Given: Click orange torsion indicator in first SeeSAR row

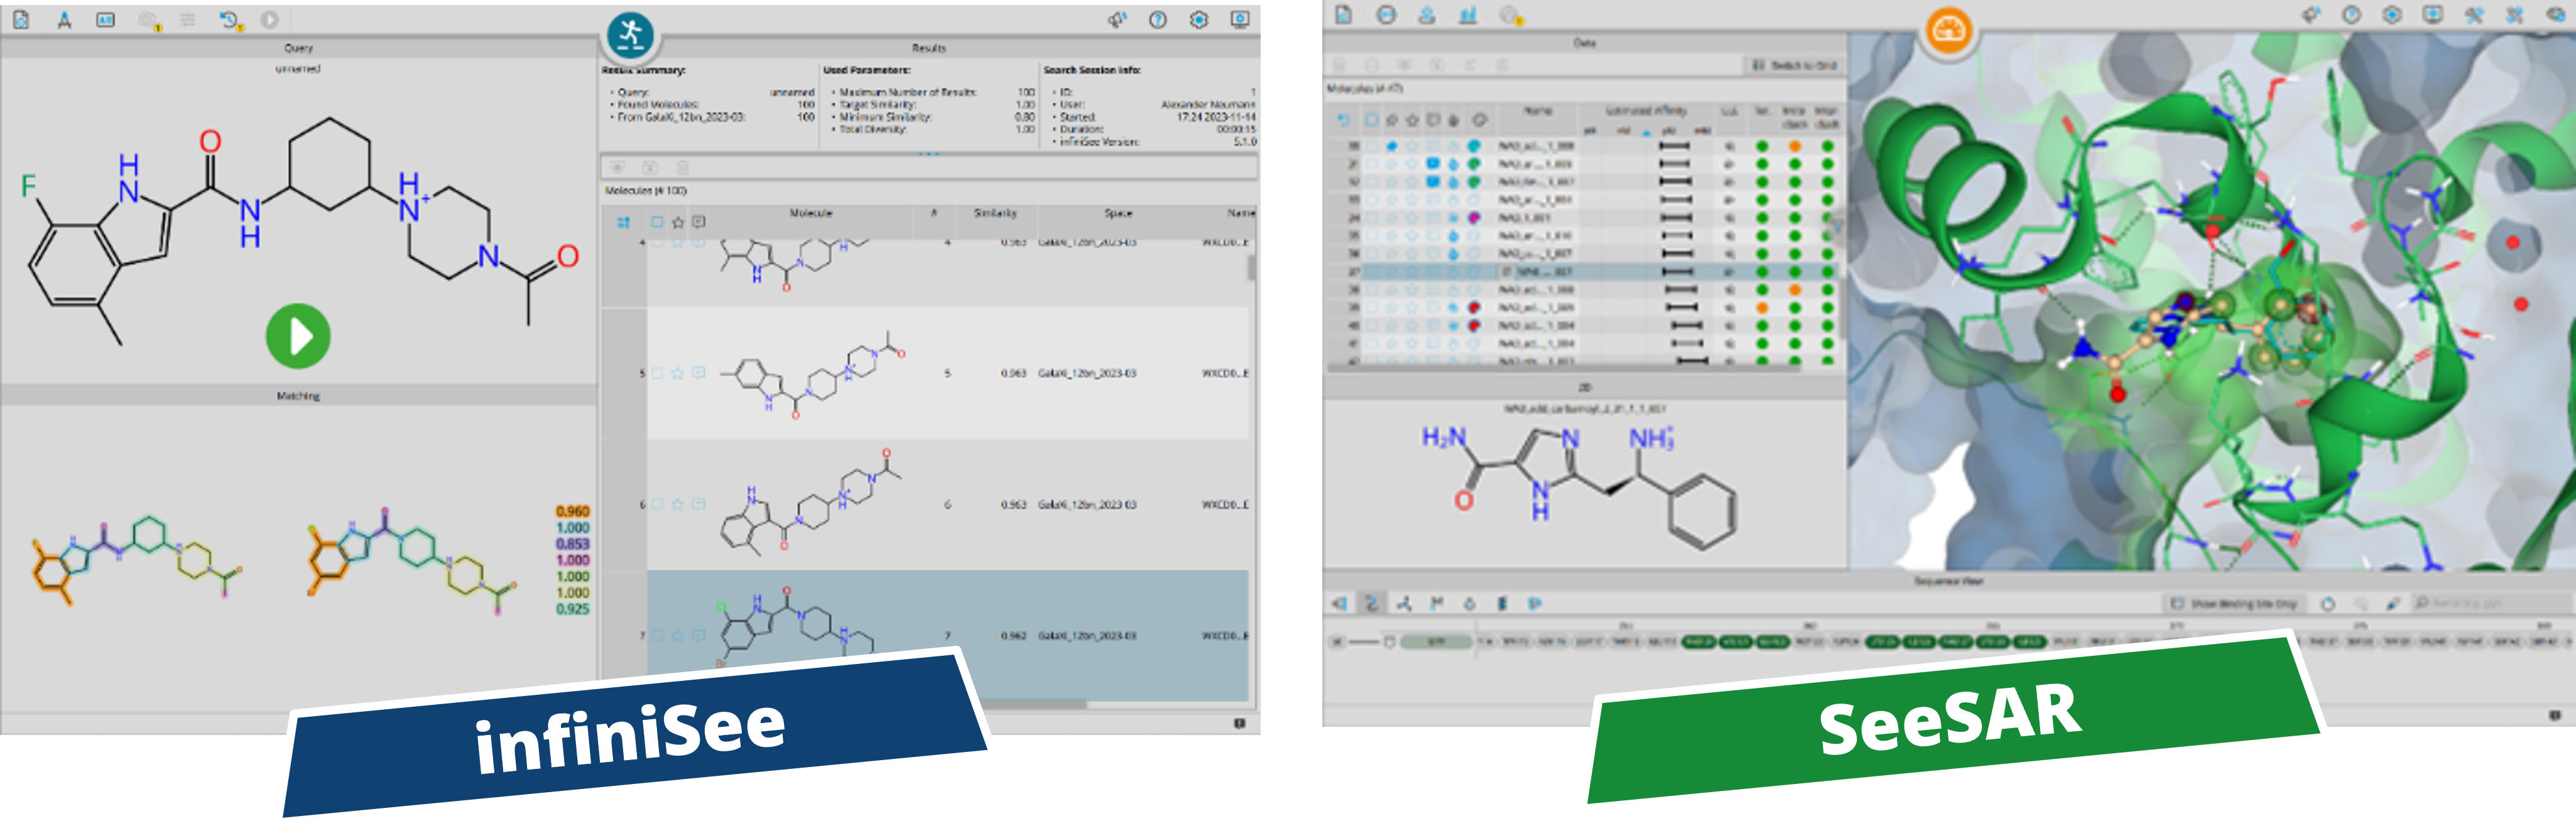Looking at the screenshot, I should click(1795, 147).
